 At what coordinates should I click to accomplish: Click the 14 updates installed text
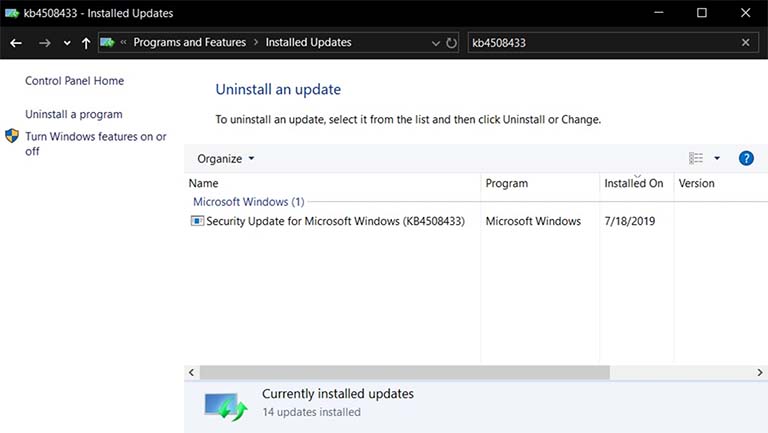(312, 412)
